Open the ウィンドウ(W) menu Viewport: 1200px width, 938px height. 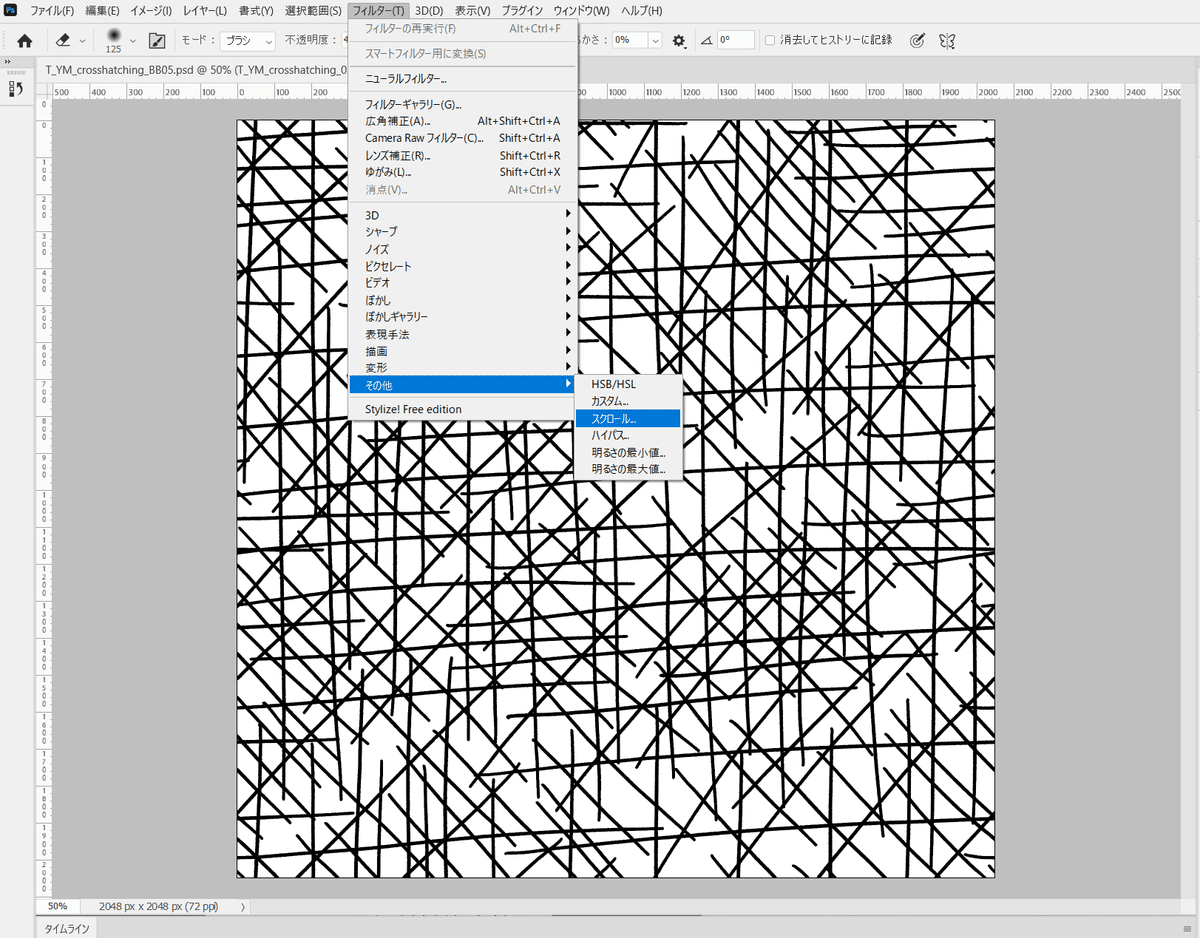tap(581, 10)
